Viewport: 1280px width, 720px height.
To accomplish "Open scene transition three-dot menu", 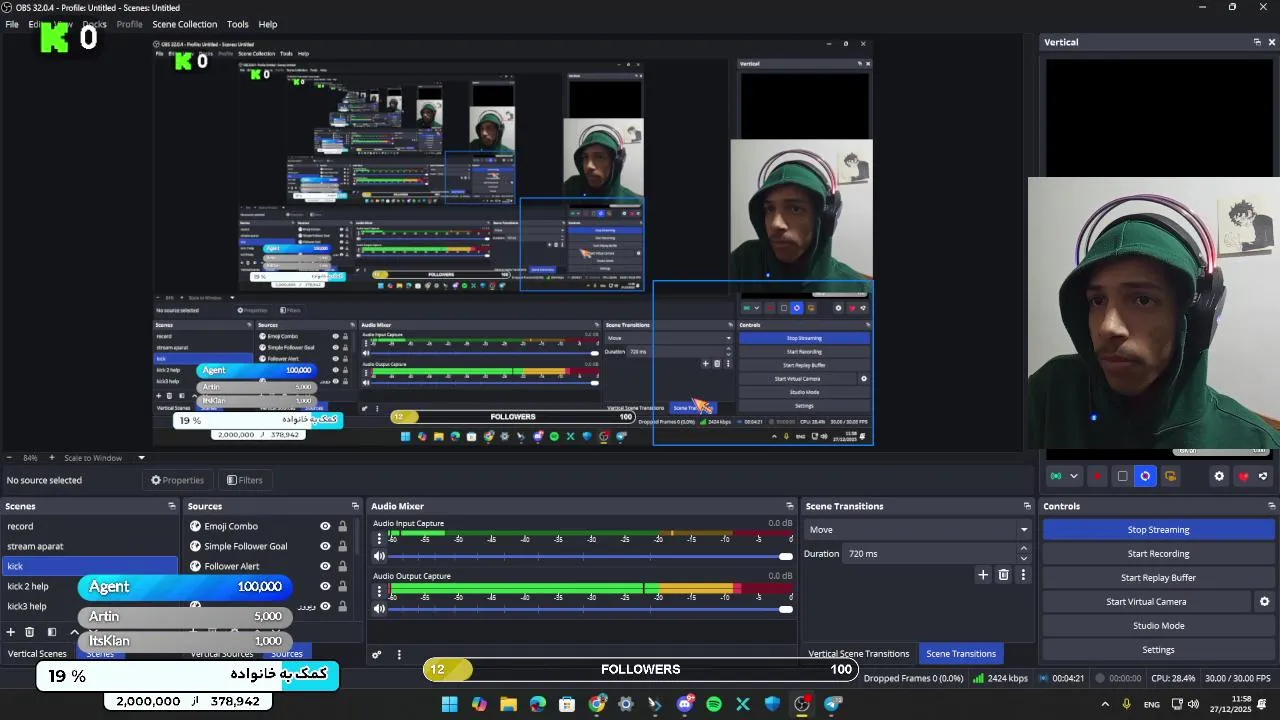I will coord(1023,575).
